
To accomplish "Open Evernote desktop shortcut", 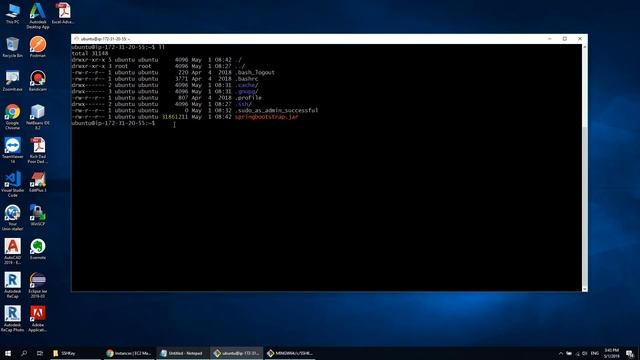I will tap(38, 249).
